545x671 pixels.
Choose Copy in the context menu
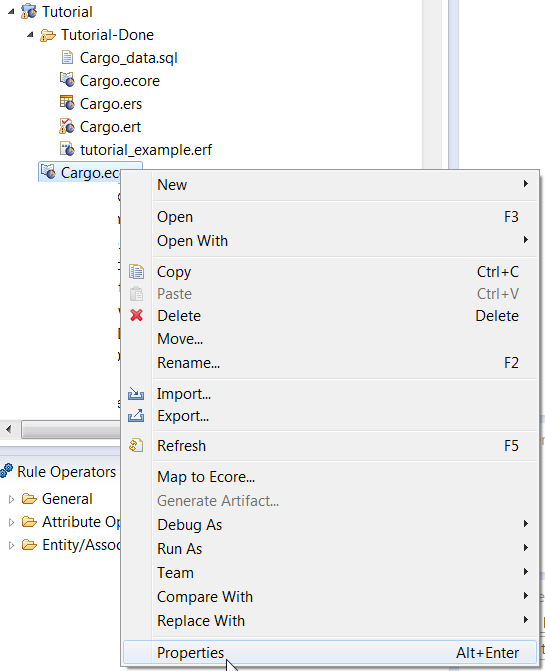pos(329,272)
